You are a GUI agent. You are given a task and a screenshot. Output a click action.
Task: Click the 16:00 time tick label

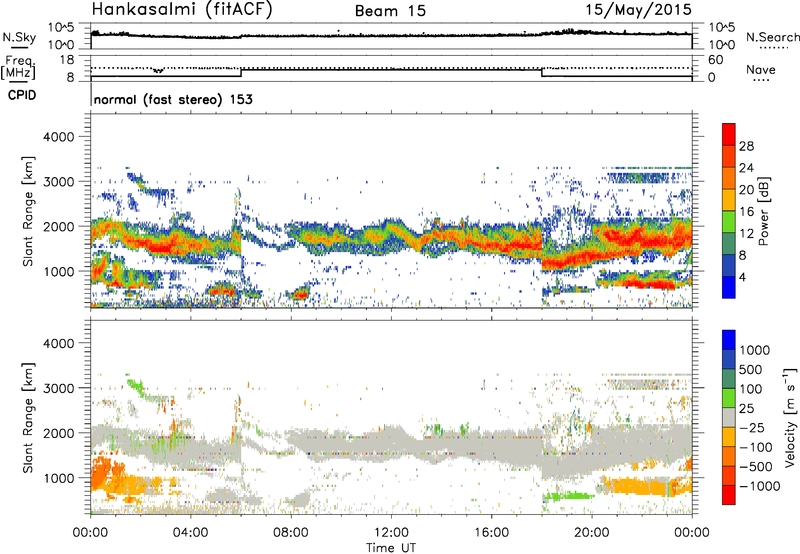[x=491, y=533]
